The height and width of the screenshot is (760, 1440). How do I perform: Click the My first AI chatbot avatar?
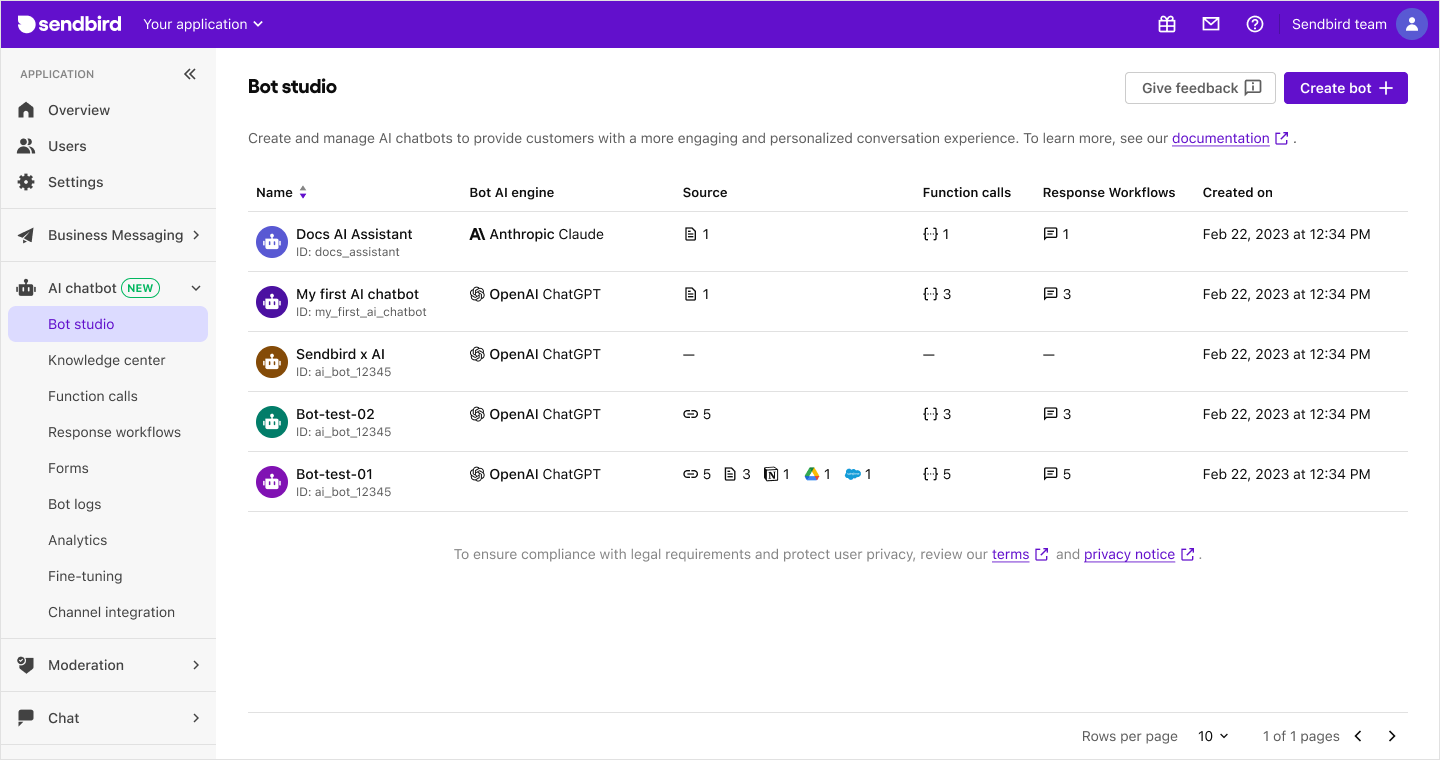(x=272, y=302)
